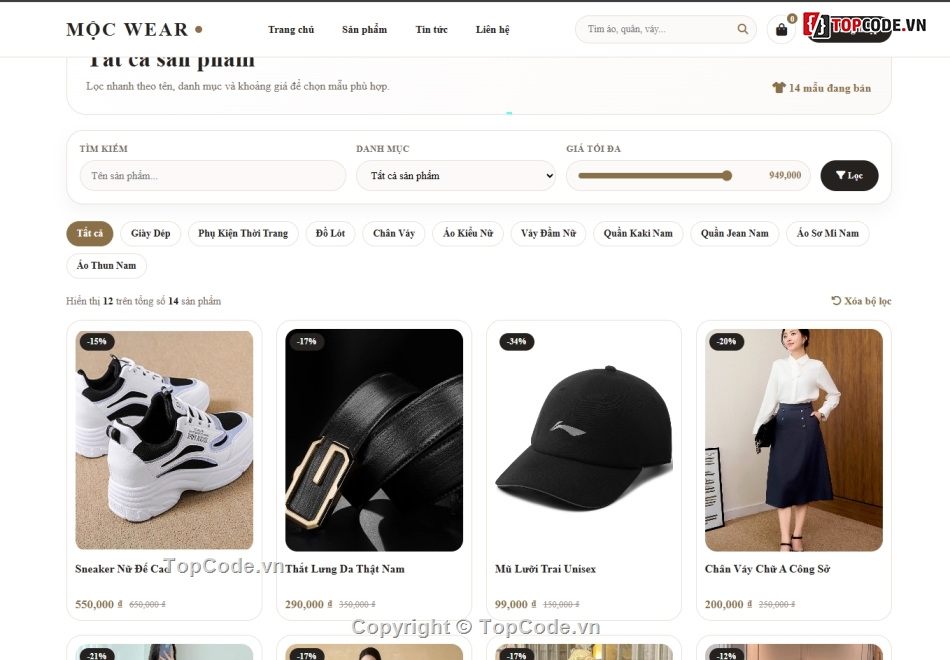Screen dimensions: 950x660
Task: Open the leather belt product image
Action: click(x=374, y=440)
